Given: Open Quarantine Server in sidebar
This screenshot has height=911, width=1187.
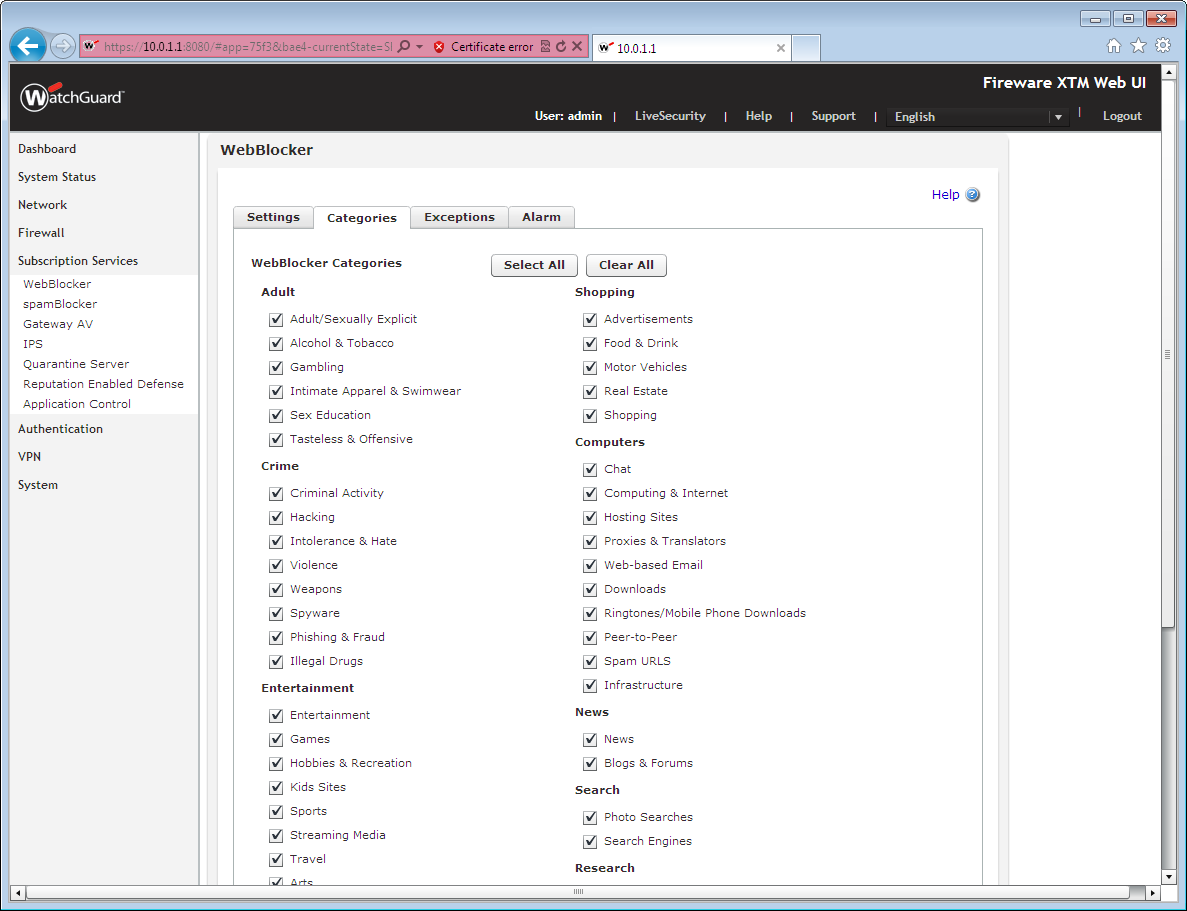Looking at the screenshot, I should (x=76, y=364).
